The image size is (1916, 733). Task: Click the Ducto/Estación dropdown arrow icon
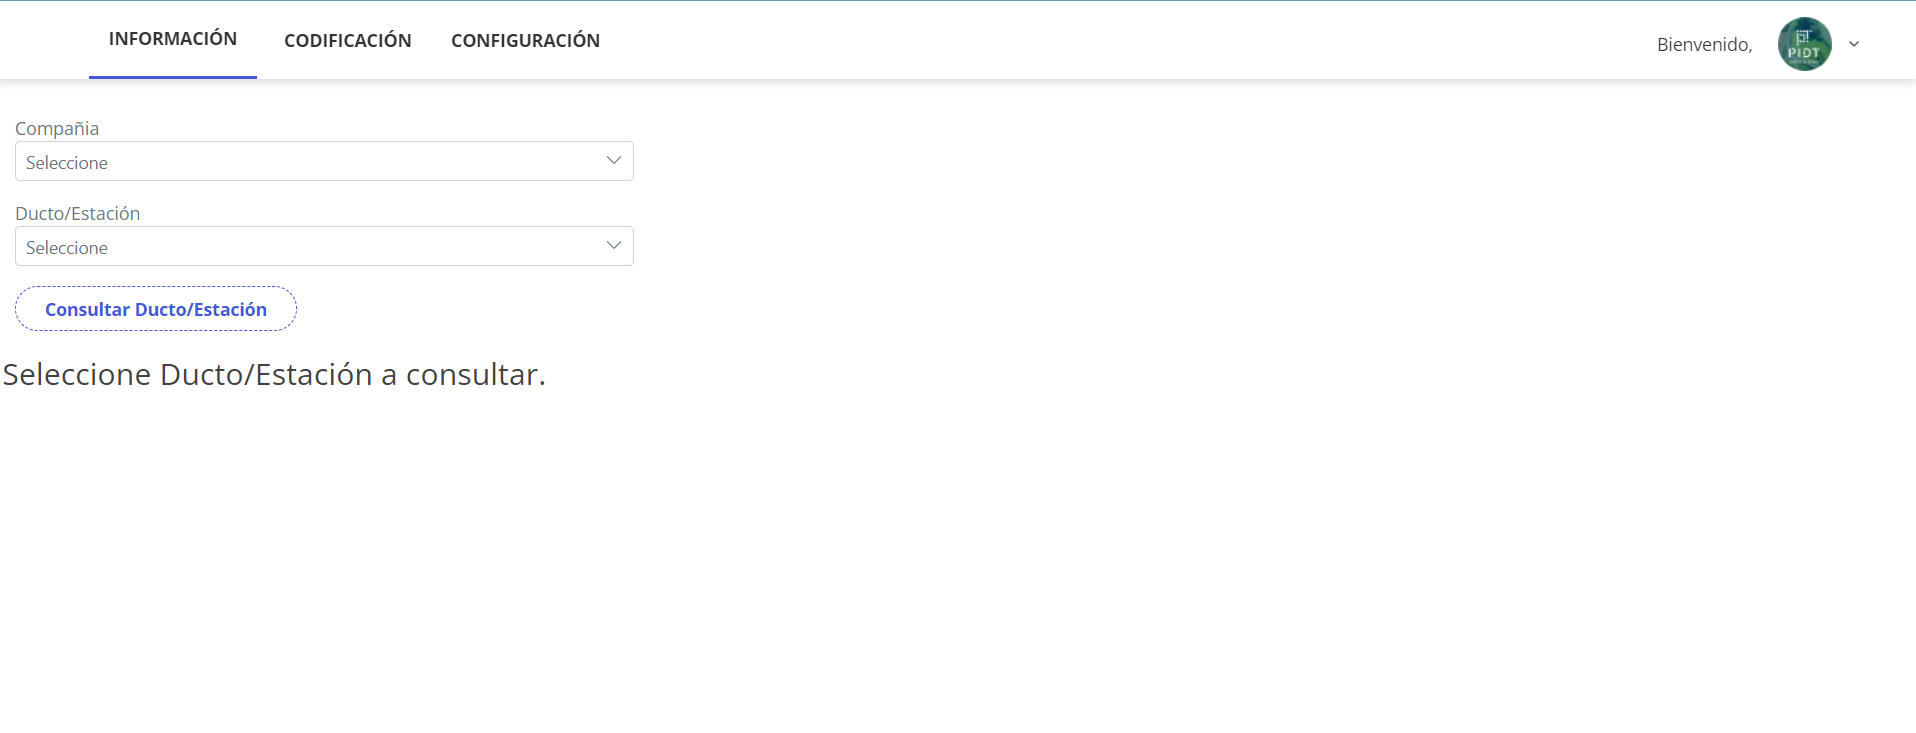pos(614,246)
